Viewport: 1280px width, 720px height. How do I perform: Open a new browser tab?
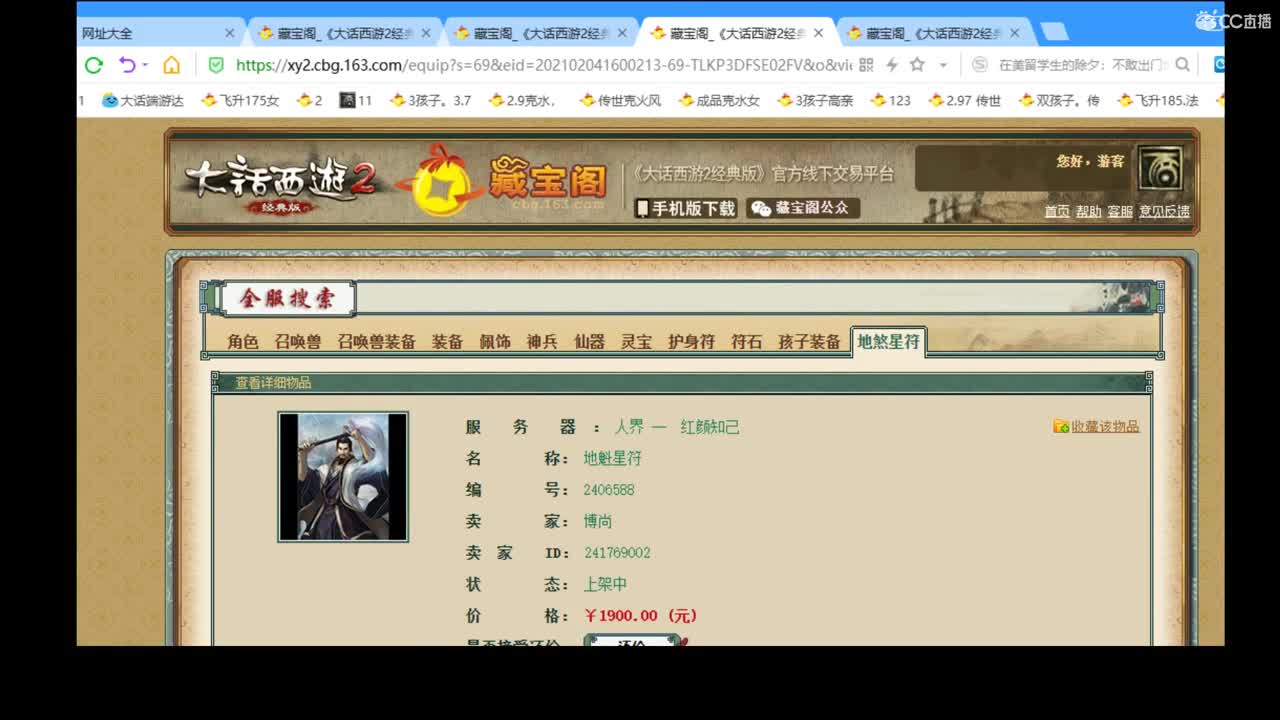[x=1053, y=33]
